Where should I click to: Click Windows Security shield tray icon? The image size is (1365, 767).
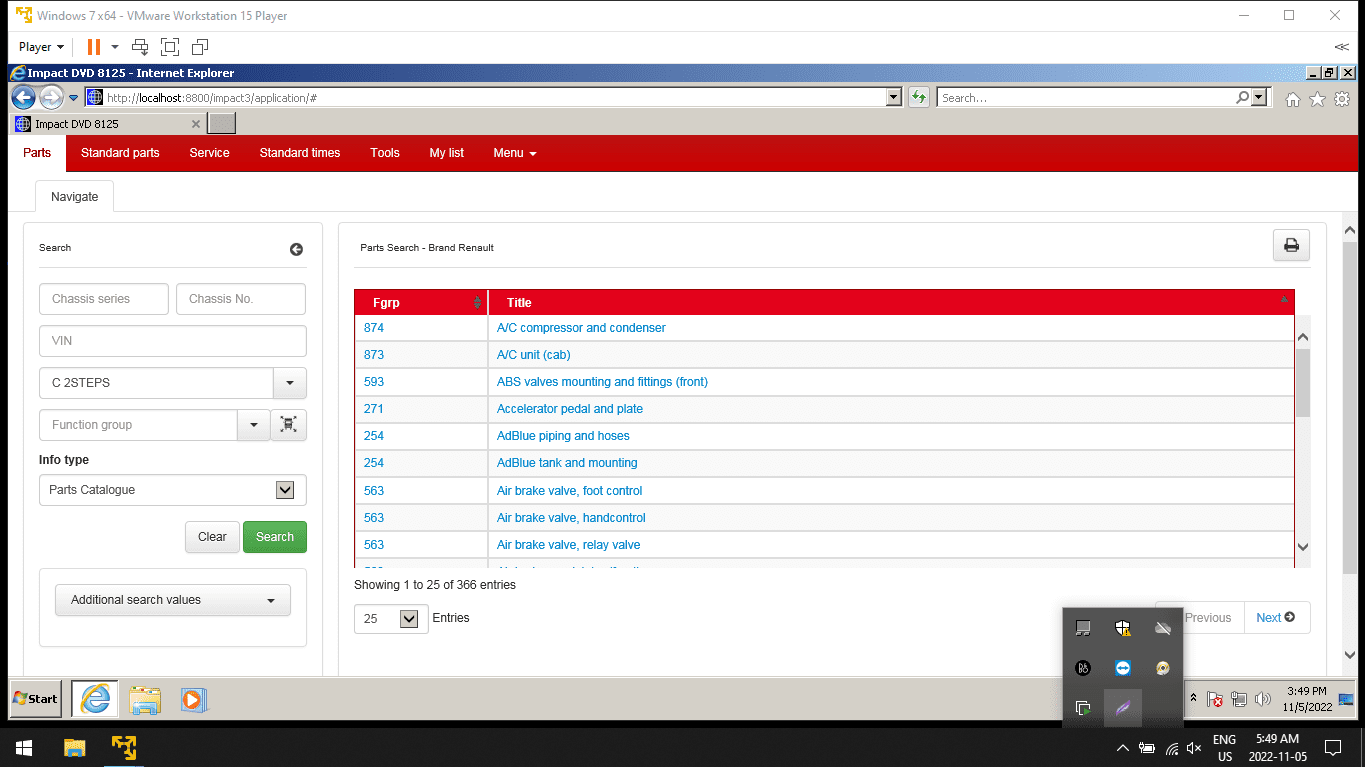point(1123,628)
